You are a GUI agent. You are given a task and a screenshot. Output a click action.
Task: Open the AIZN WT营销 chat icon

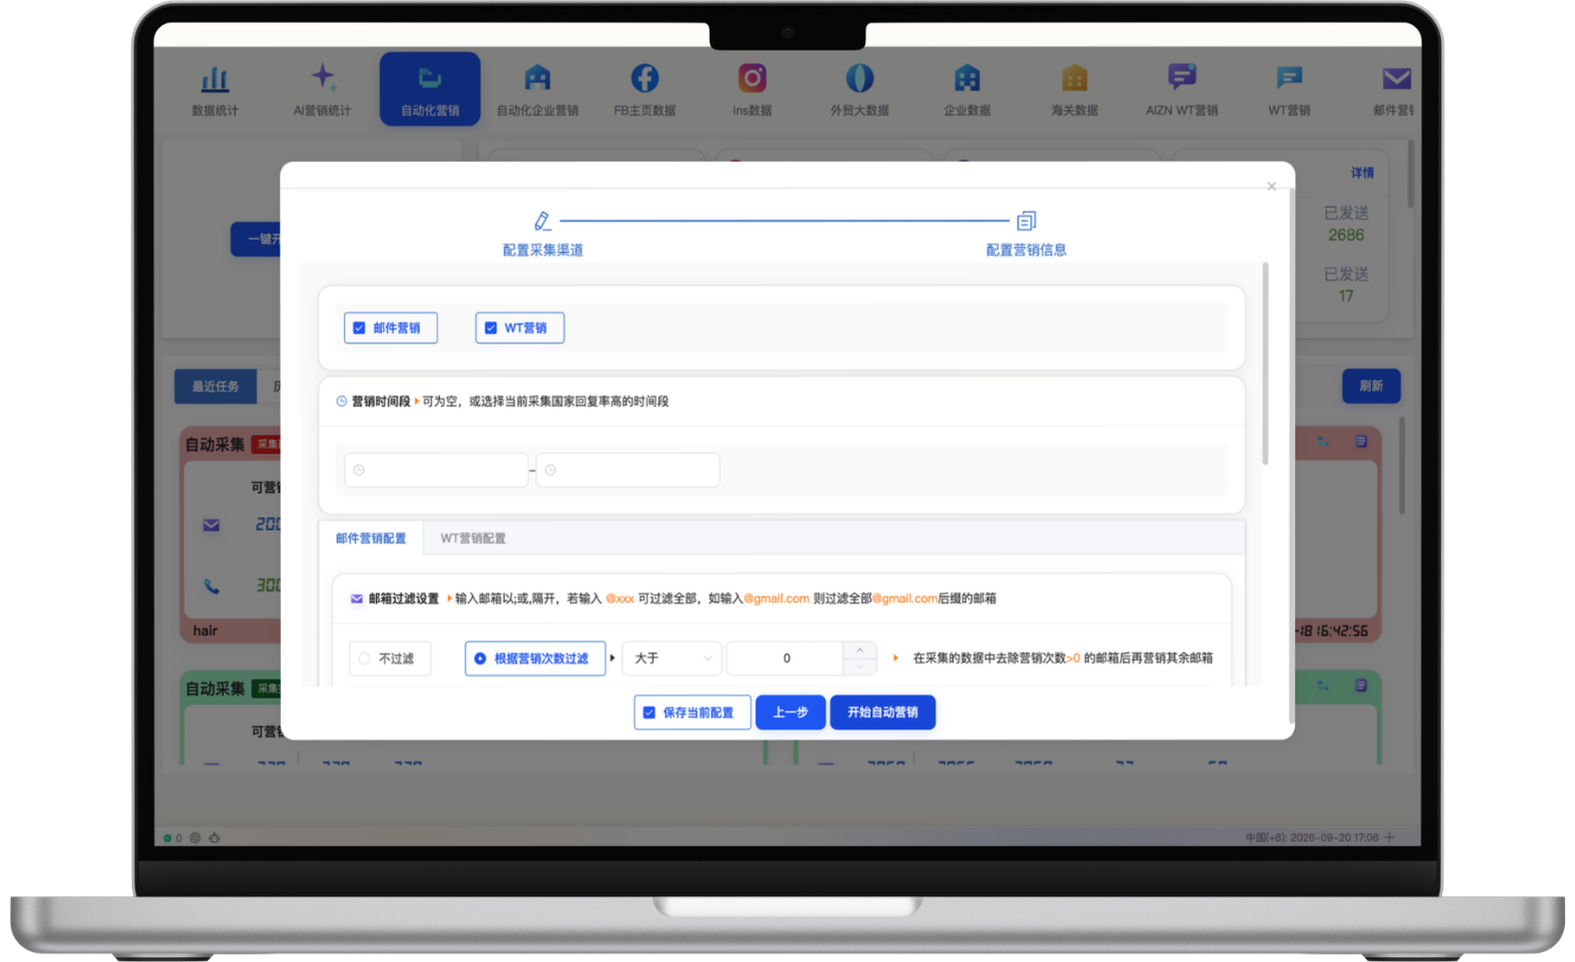pyautogui.click(x=1181, y=78)
